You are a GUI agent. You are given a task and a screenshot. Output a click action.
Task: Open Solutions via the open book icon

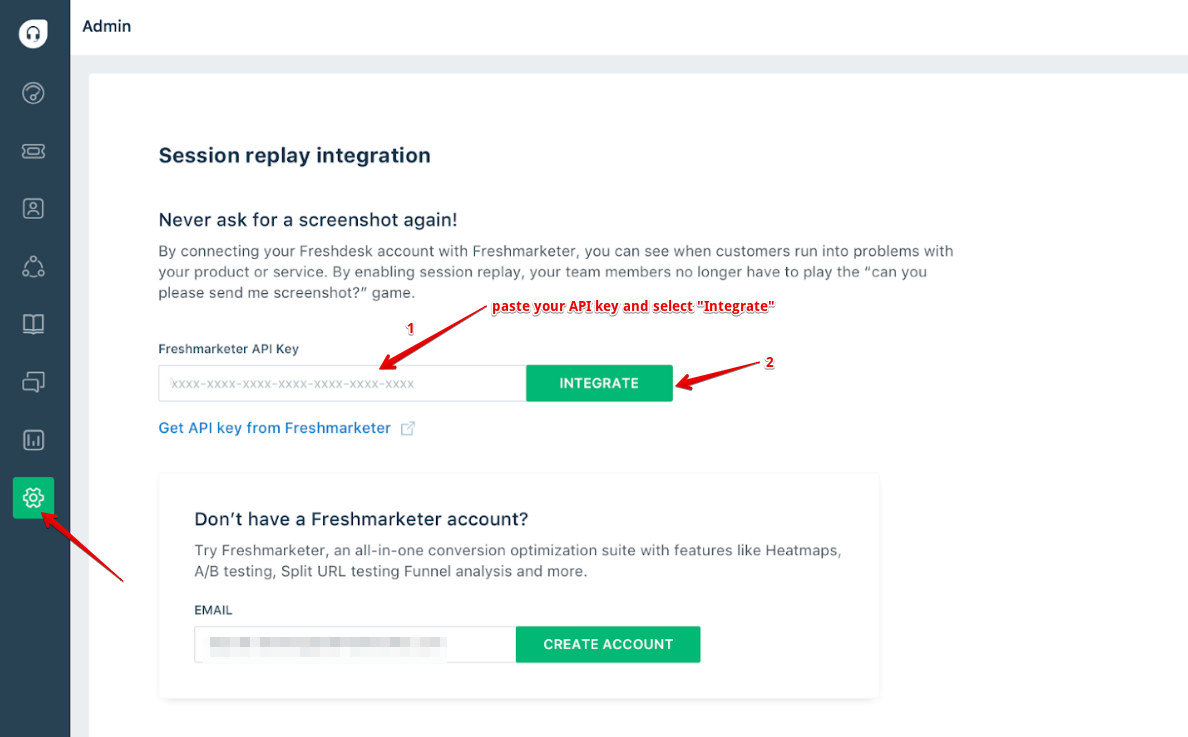[33, 324]
